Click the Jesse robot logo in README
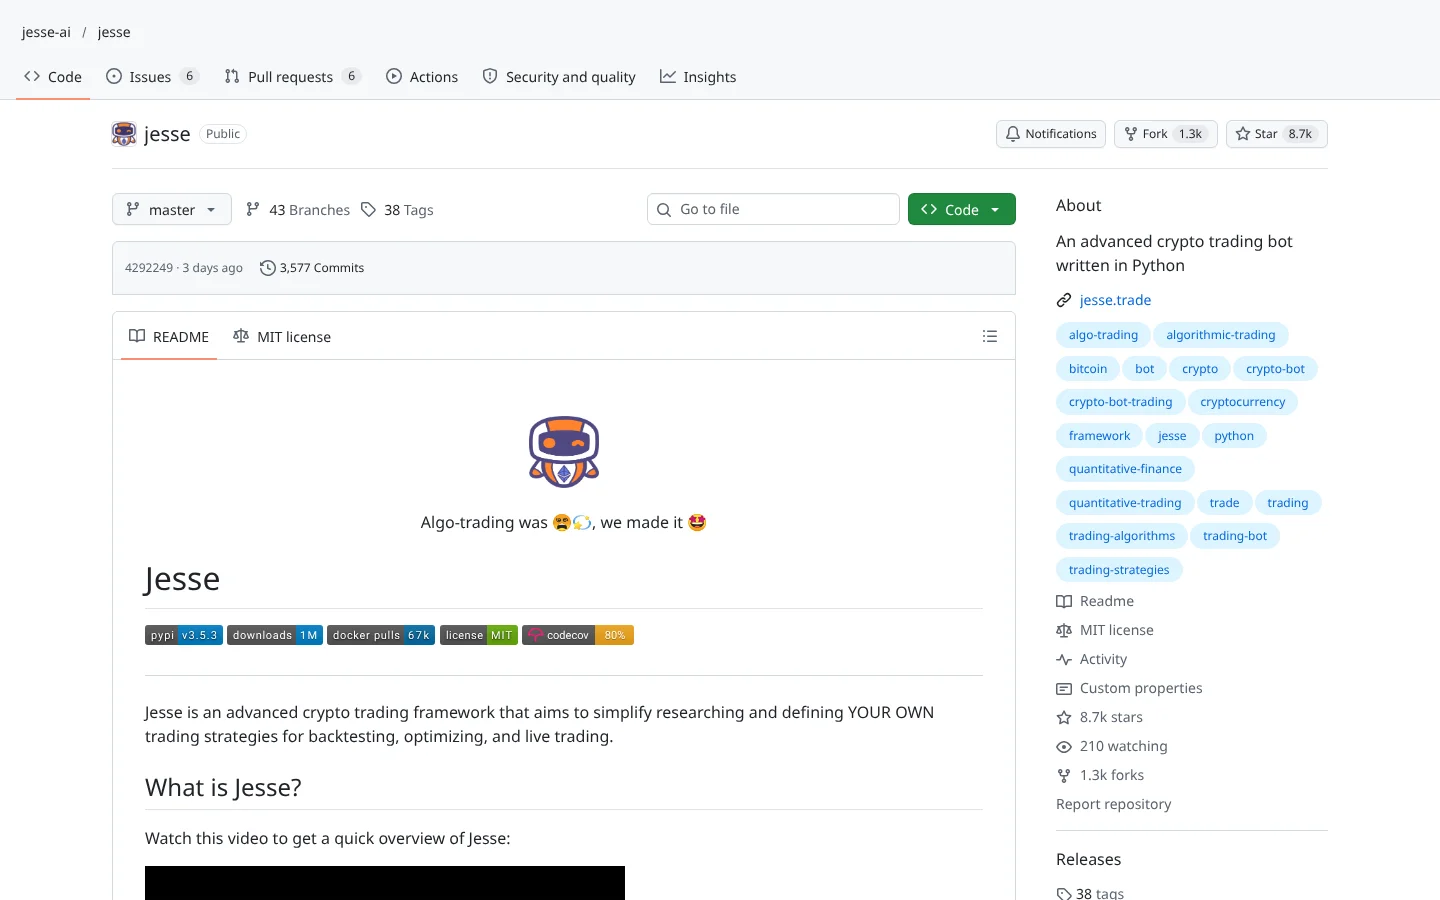Viewport: 1440px width, 900px height. pyautogui.click(x=564, y=452)
